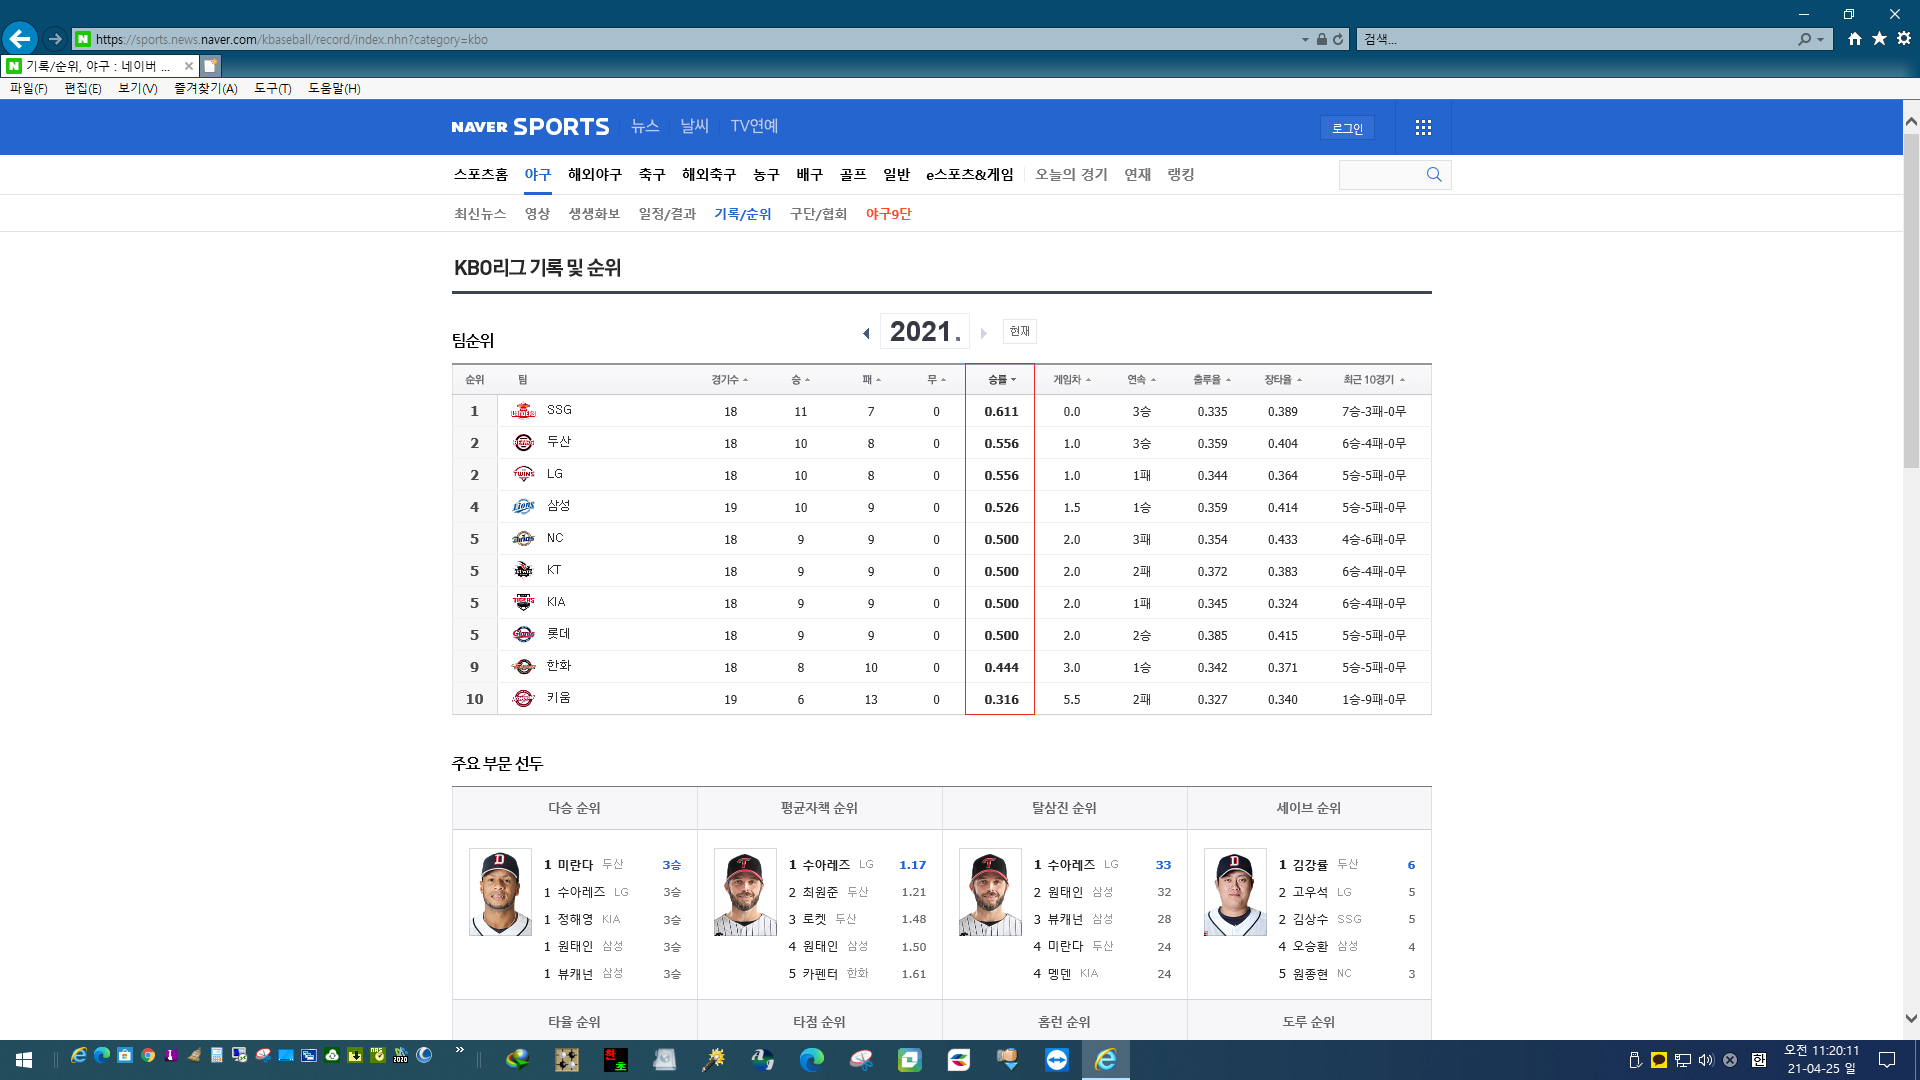This screenshot has height=1080, width=1920.
Task: Select the 평균자책 순위 header
Action: 819,808
